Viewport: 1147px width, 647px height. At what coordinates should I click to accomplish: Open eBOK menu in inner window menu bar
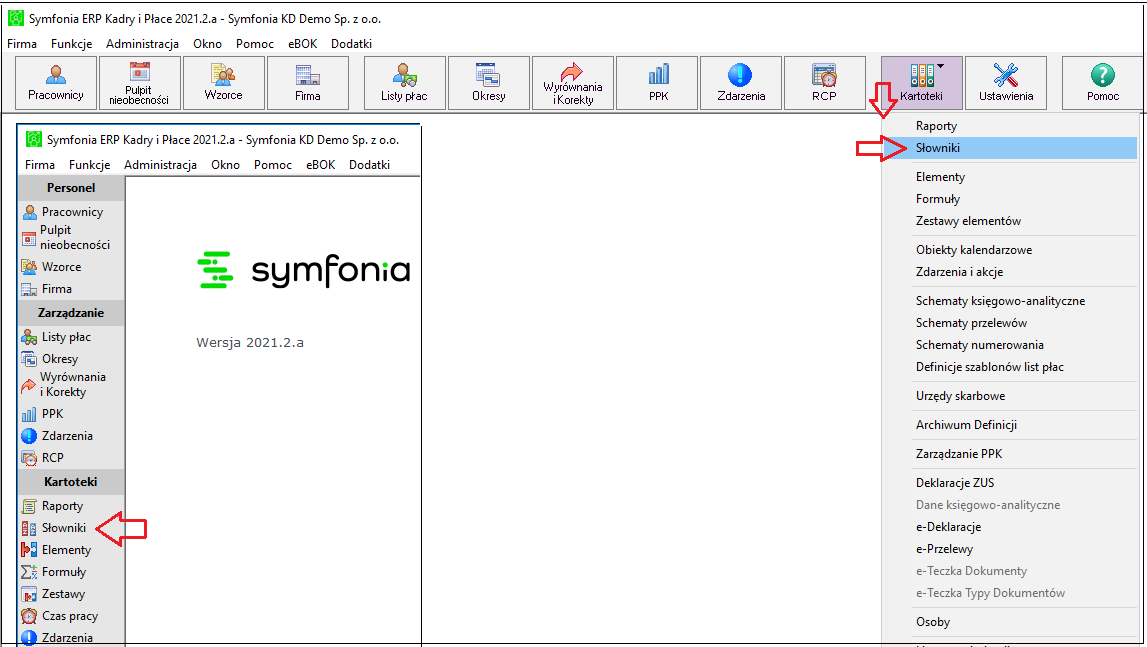[320, 165]
